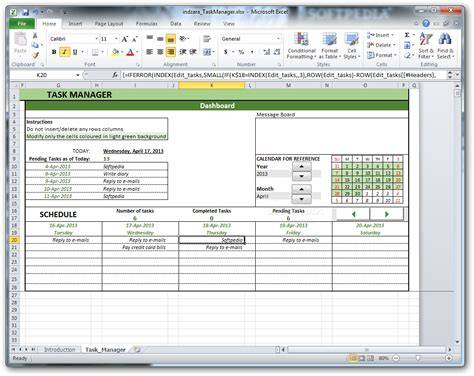The image size is (474, 376).
Task: Apply the red font color
Action: click(130, 52)
